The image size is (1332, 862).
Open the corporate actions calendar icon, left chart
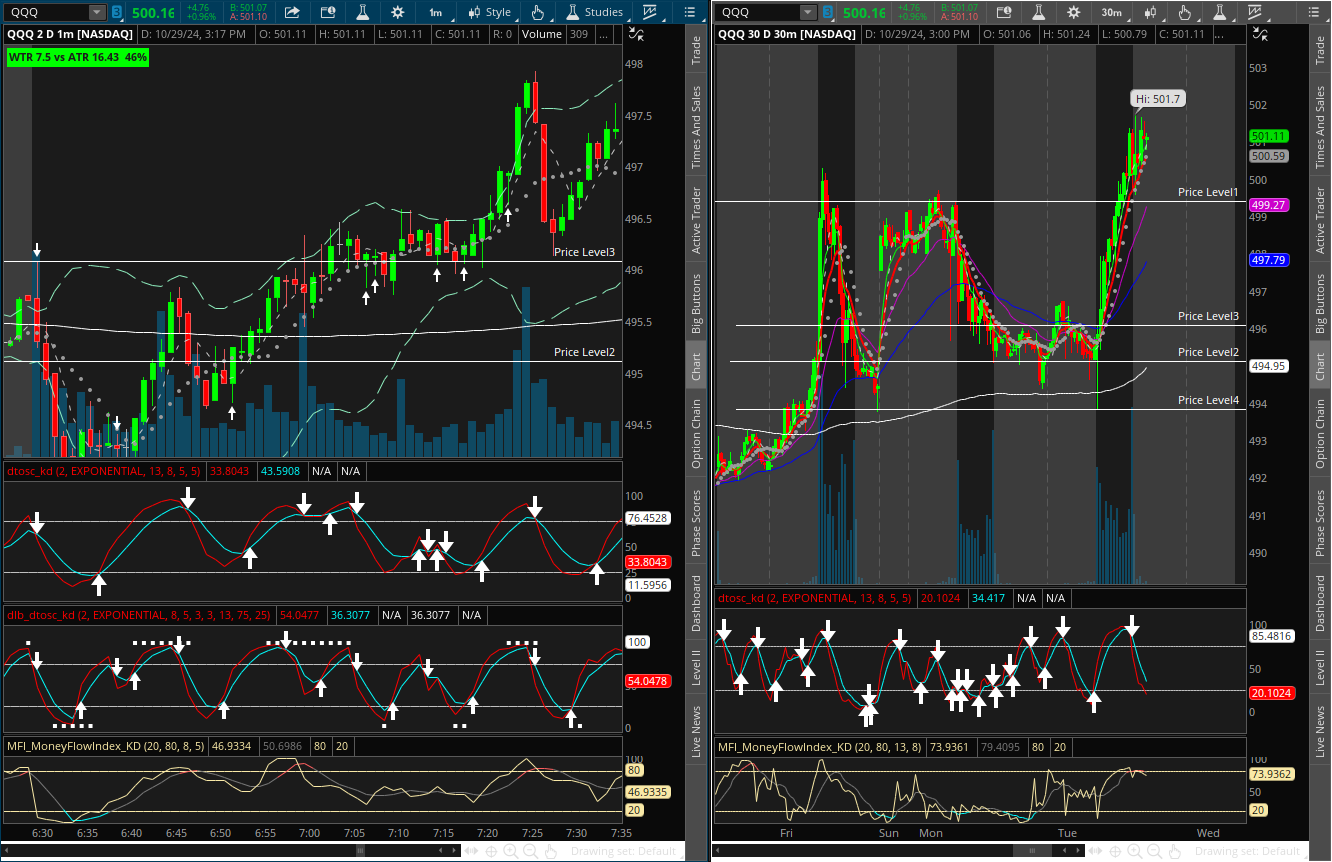pos(327,12)
